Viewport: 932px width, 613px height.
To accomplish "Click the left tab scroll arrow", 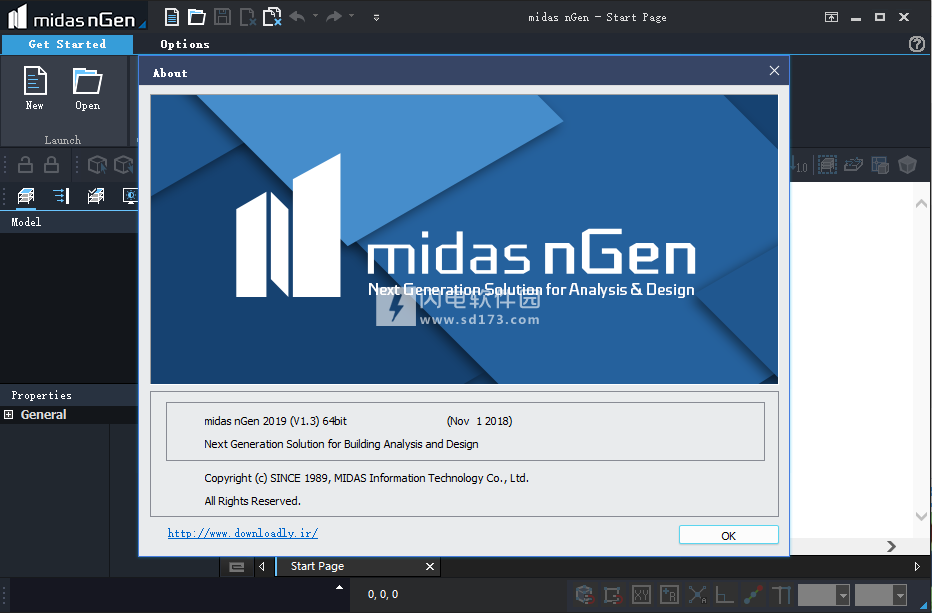I will [262, 567].
